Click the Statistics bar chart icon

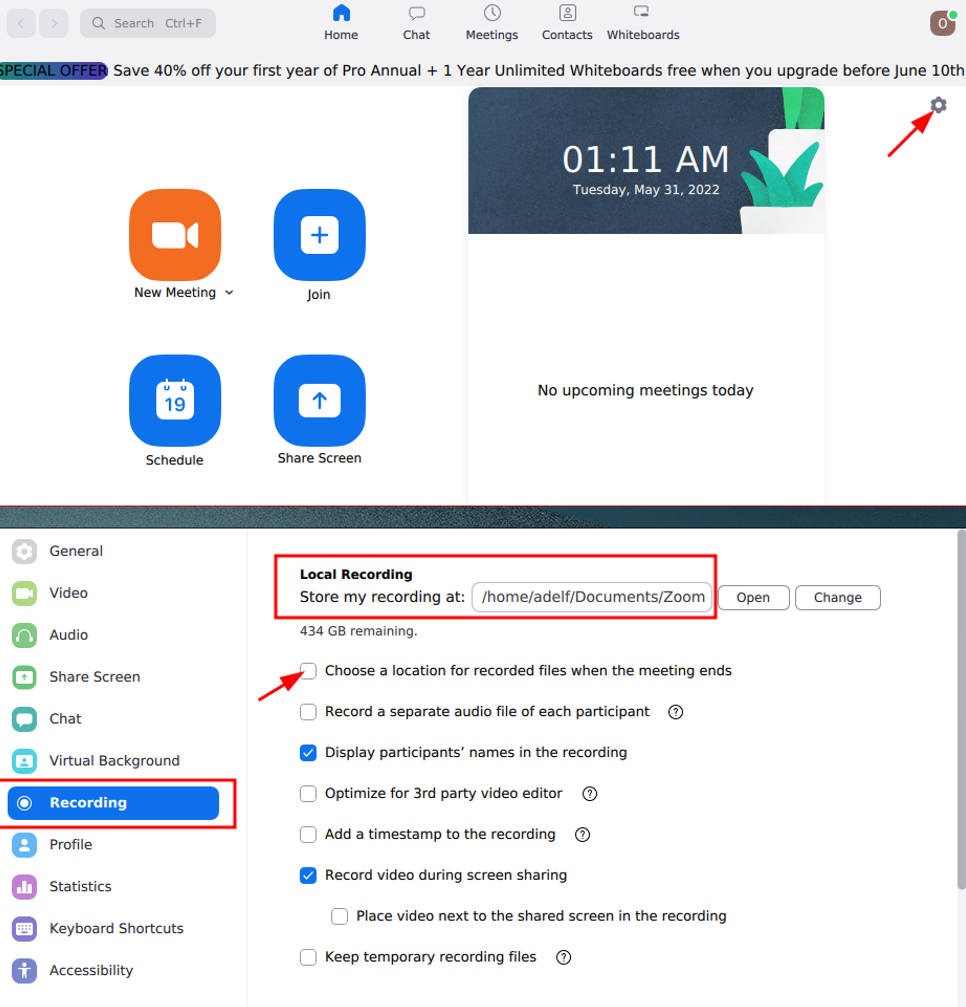[24, 887]
